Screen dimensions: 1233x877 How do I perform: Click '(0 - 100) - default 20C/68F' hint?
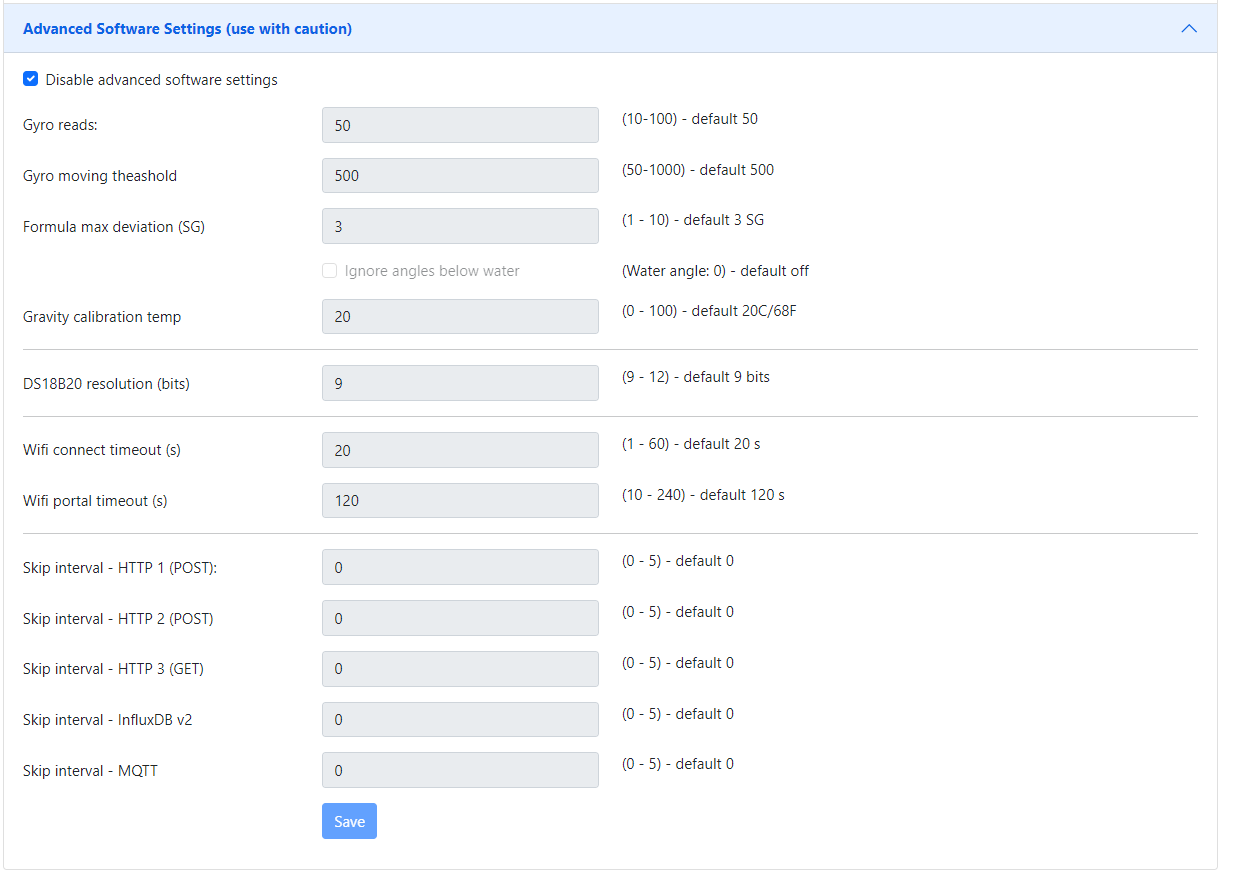point(709,311)
